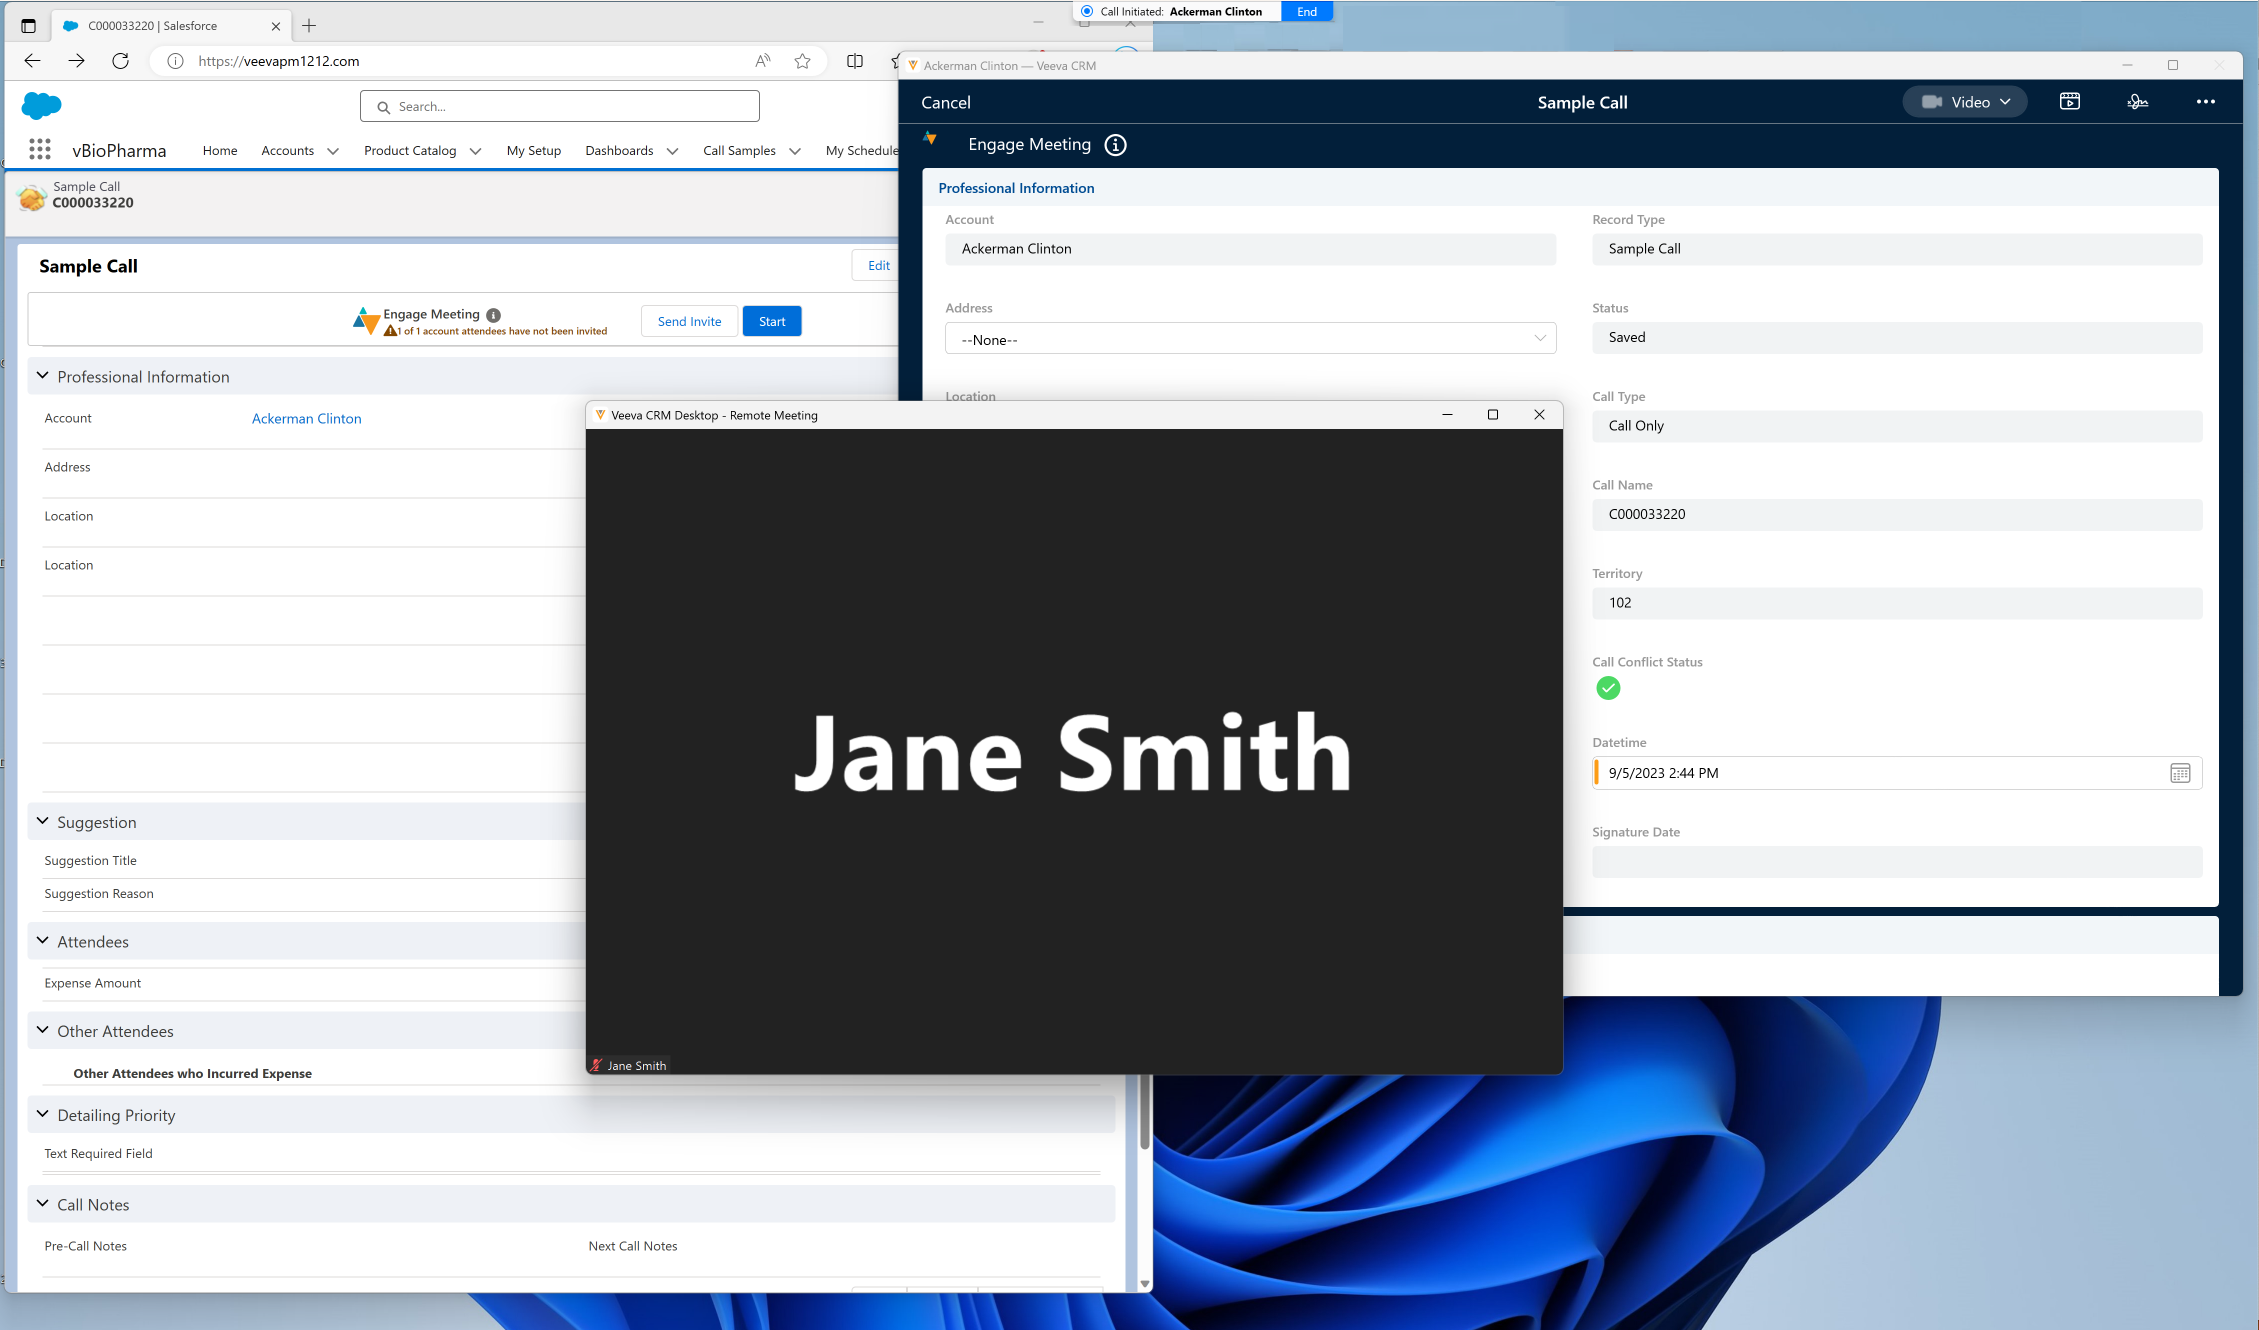The height and width of the screenshot is (1330, 2259).
Task: Open the Address dropdown showing --None--
Action: tap(1250, 339)
